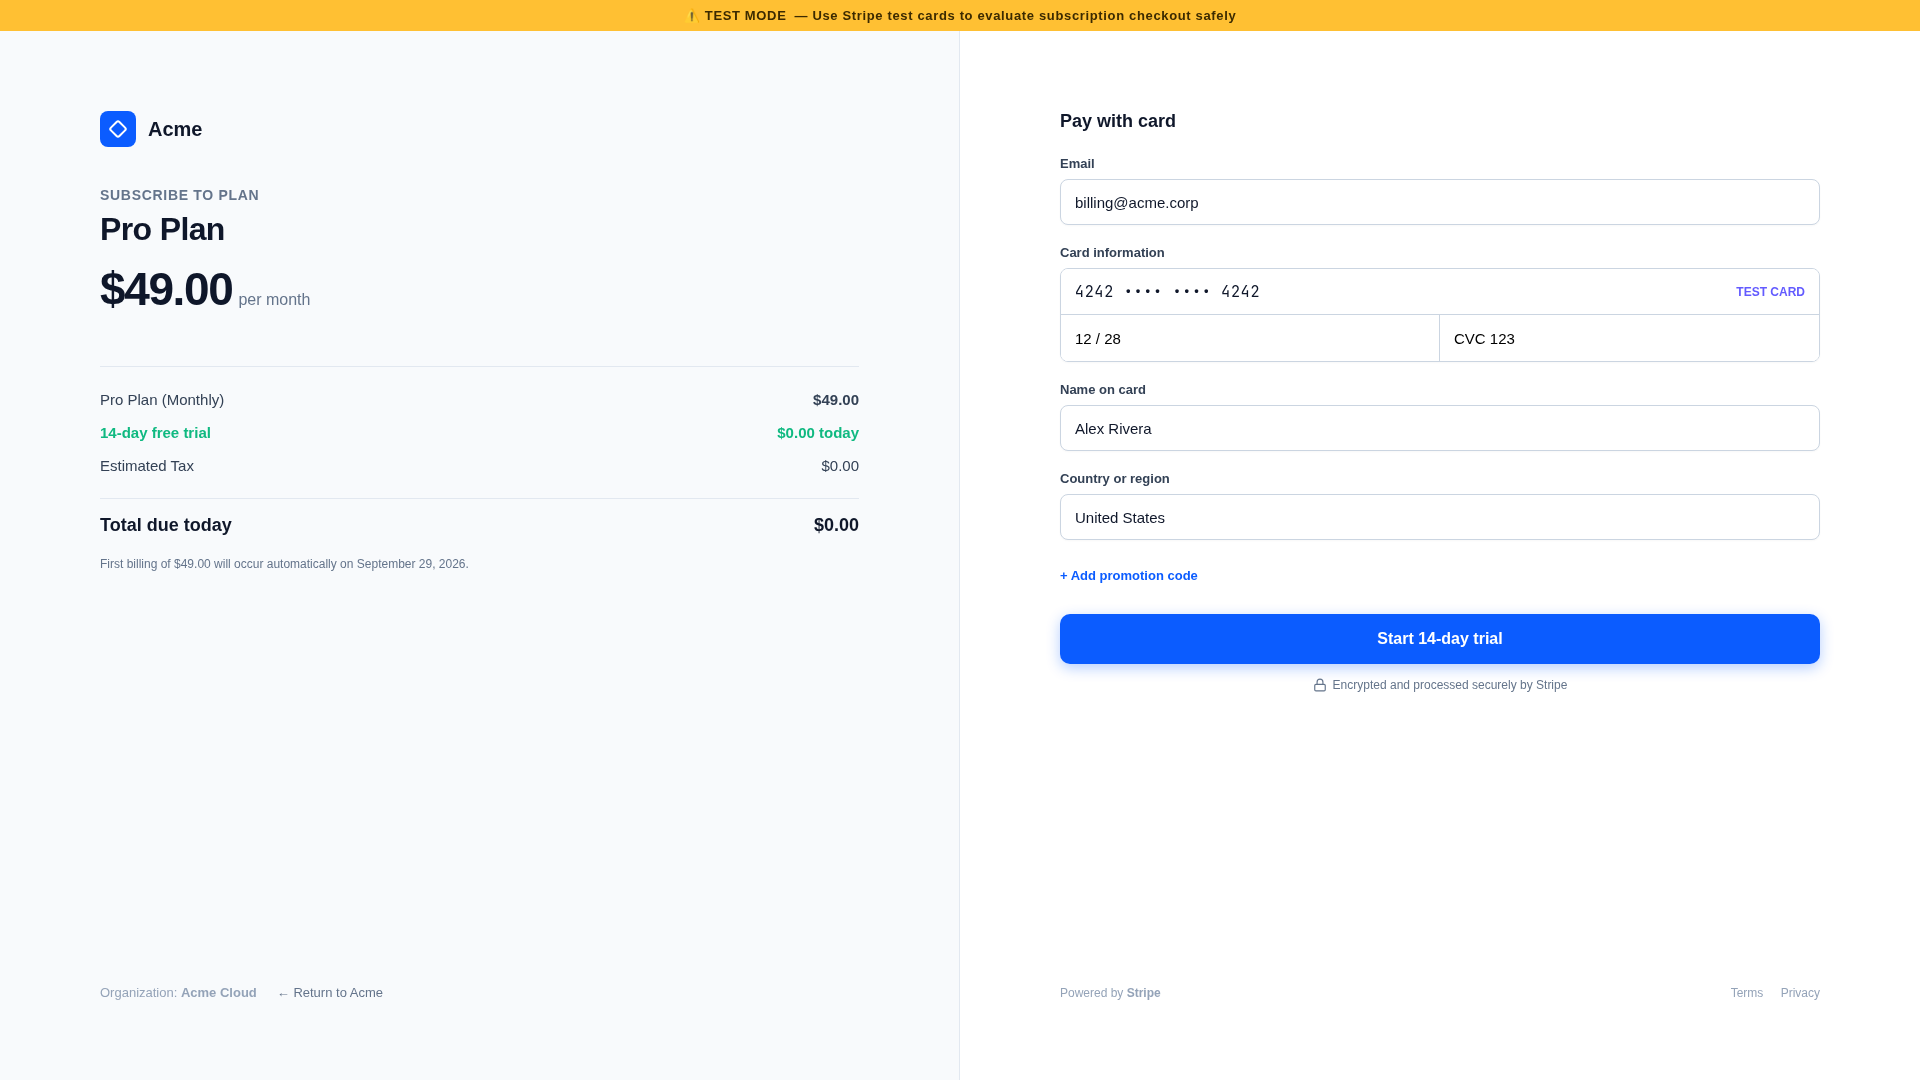Click the Encrypted and processed securely text

tap(1449, 685)
